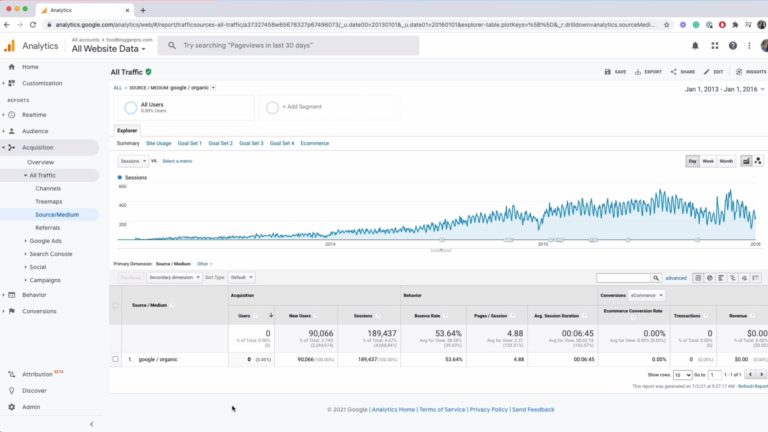
Task: Open the date range Jan 1, 2013 picker
Action: [724, 89]
